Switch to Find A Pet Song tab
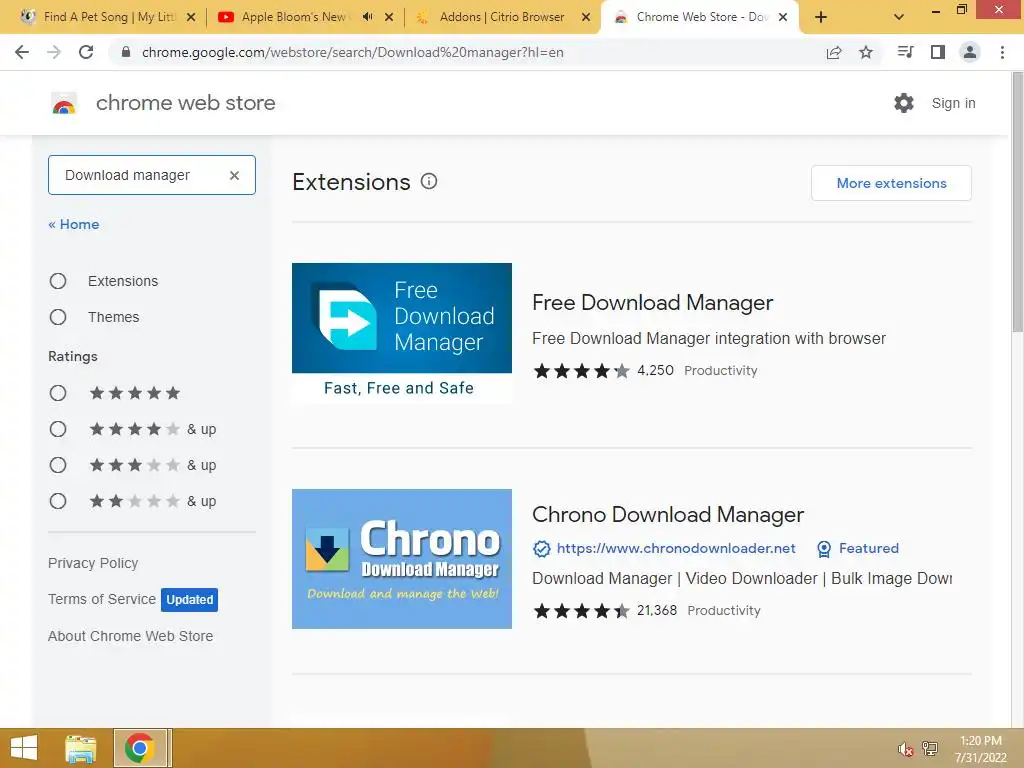This screenshot has height=768, width=1024. (x=108, y=17)
